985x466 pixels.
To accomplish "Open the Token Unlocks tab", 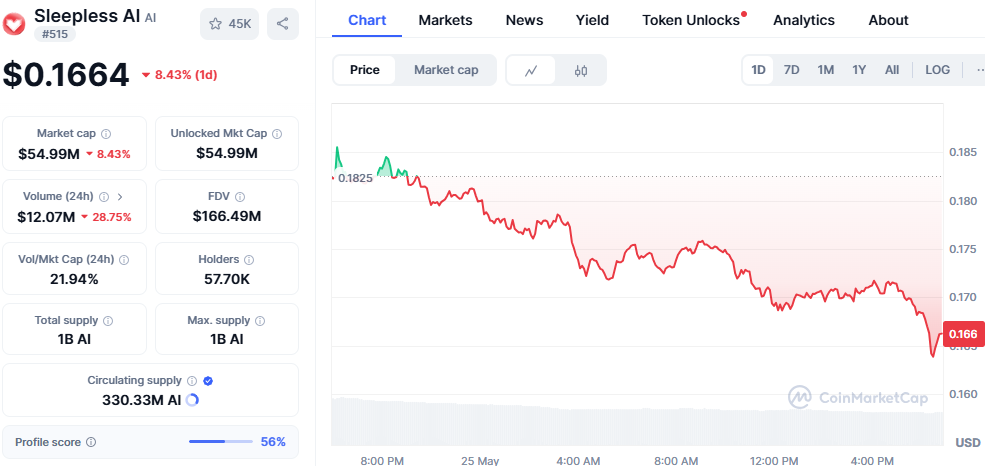I will (x=692, y=20).
